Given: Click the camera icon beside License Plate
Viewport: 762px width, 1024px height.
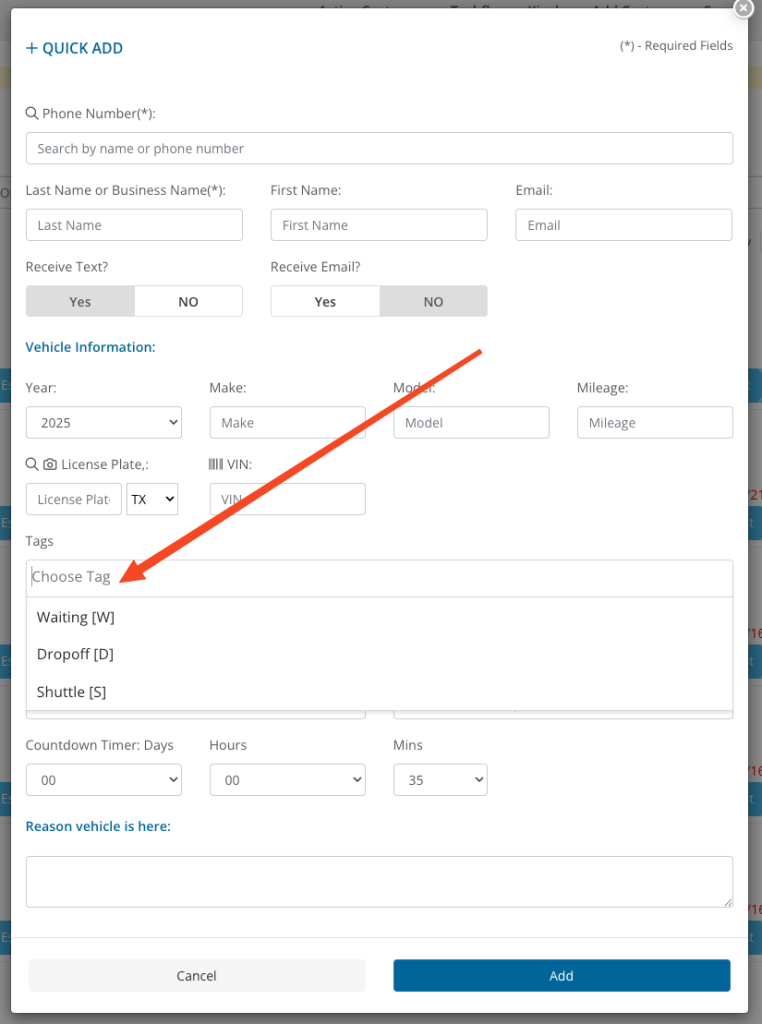Looking at the screenshot, I should (50, 464).
